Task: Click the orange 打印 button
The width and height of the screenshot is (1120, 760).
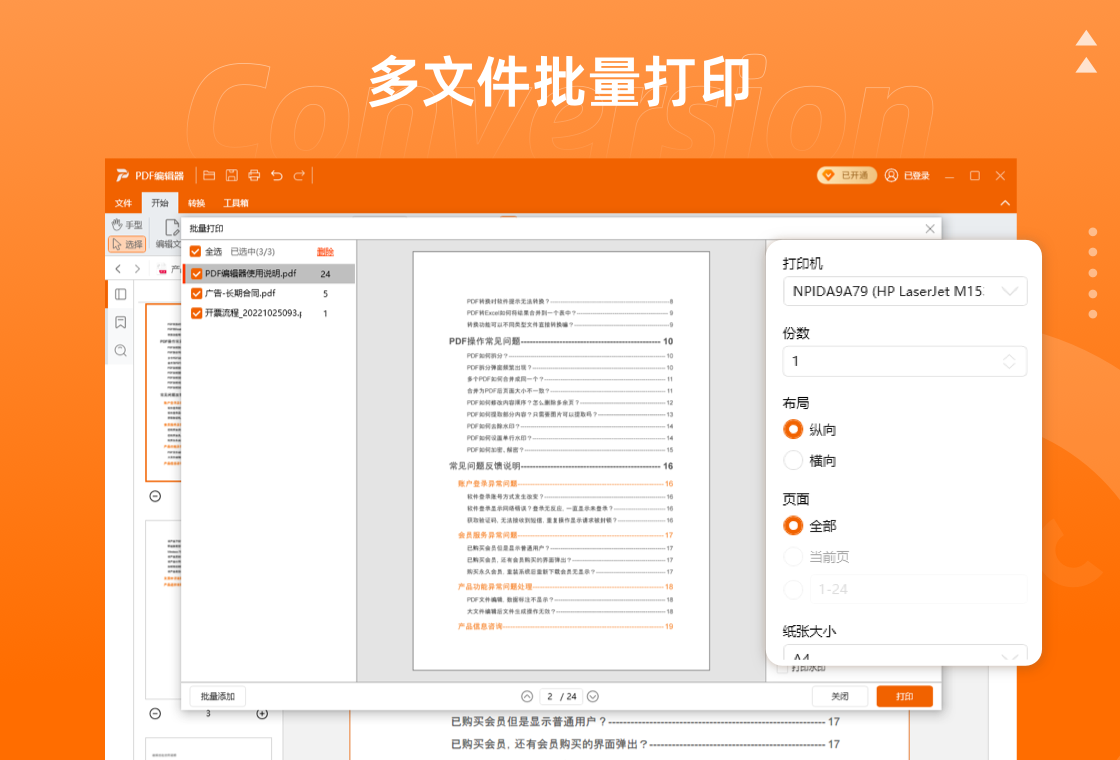Action: coord(904,696)
